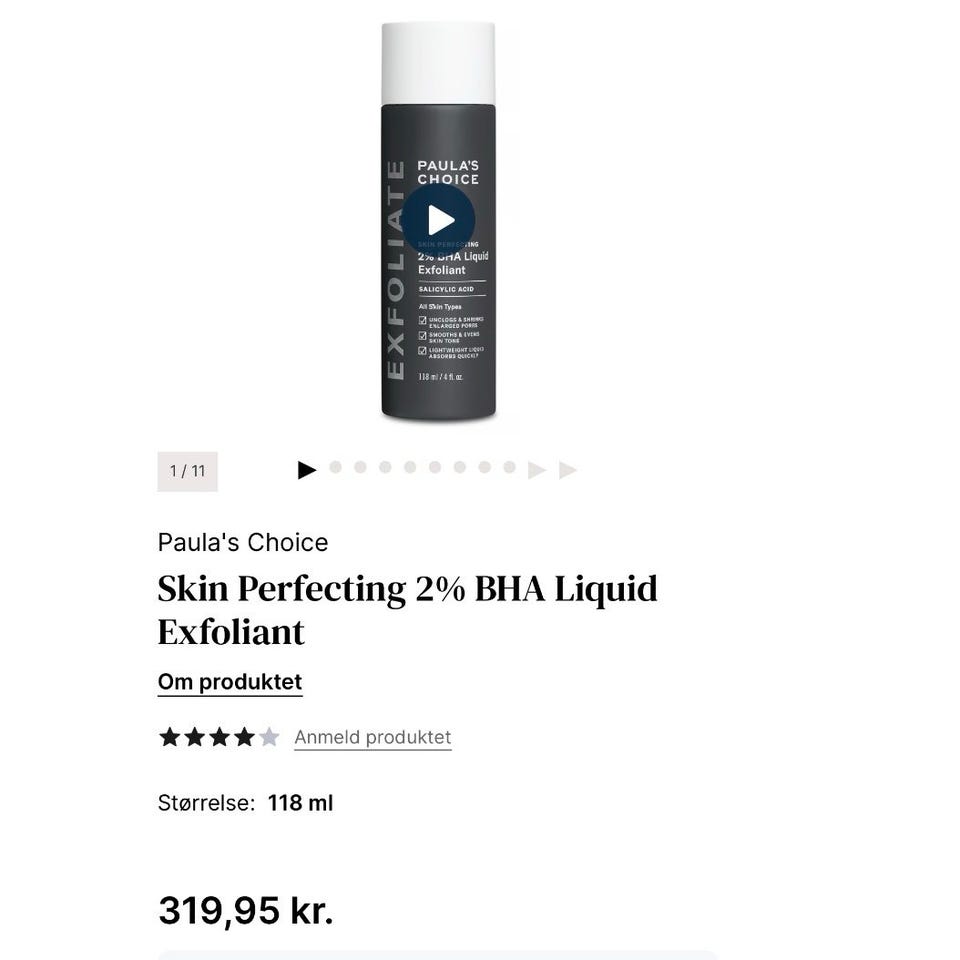
Task: Click the gray fifth rating star
Action: coord(269,737)
